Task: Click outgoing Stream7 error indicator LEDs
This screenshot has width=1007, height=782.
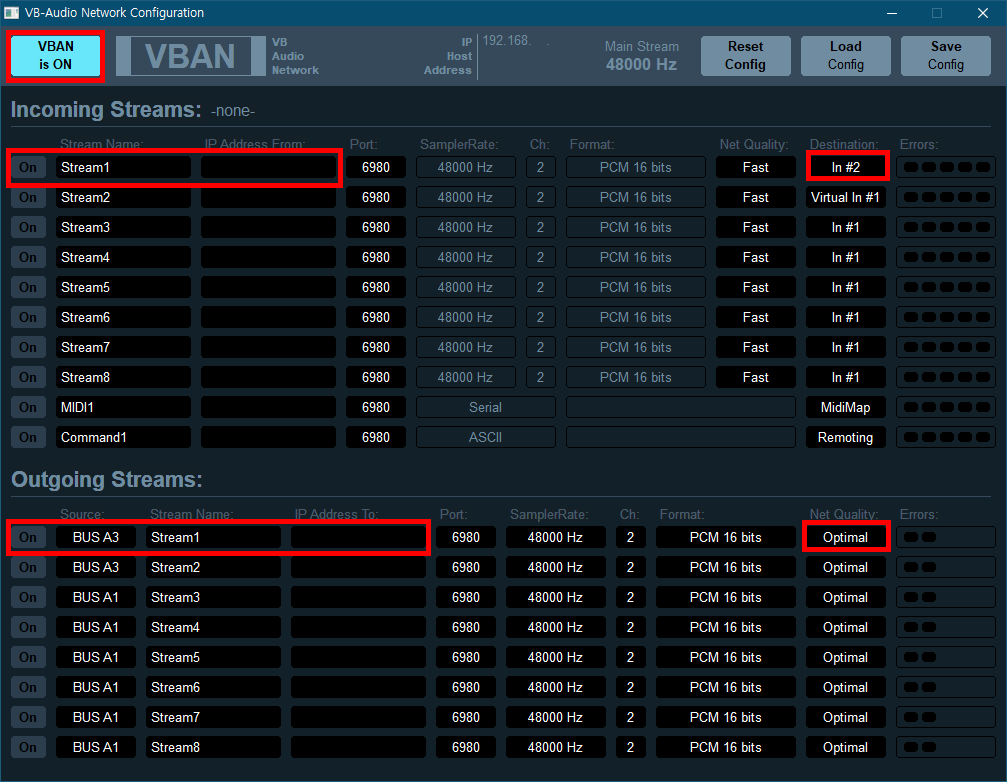Action: (946, 717)
